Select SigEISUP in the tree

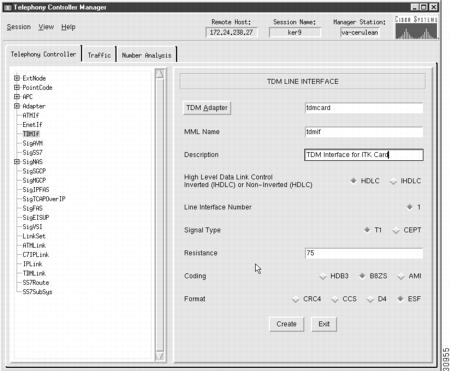tap(36, 218)
